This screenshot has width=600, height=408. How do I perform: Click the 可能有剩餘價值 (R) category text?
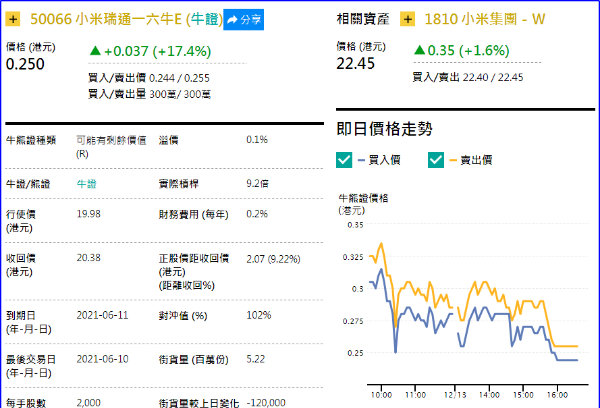tap(111, 147)
